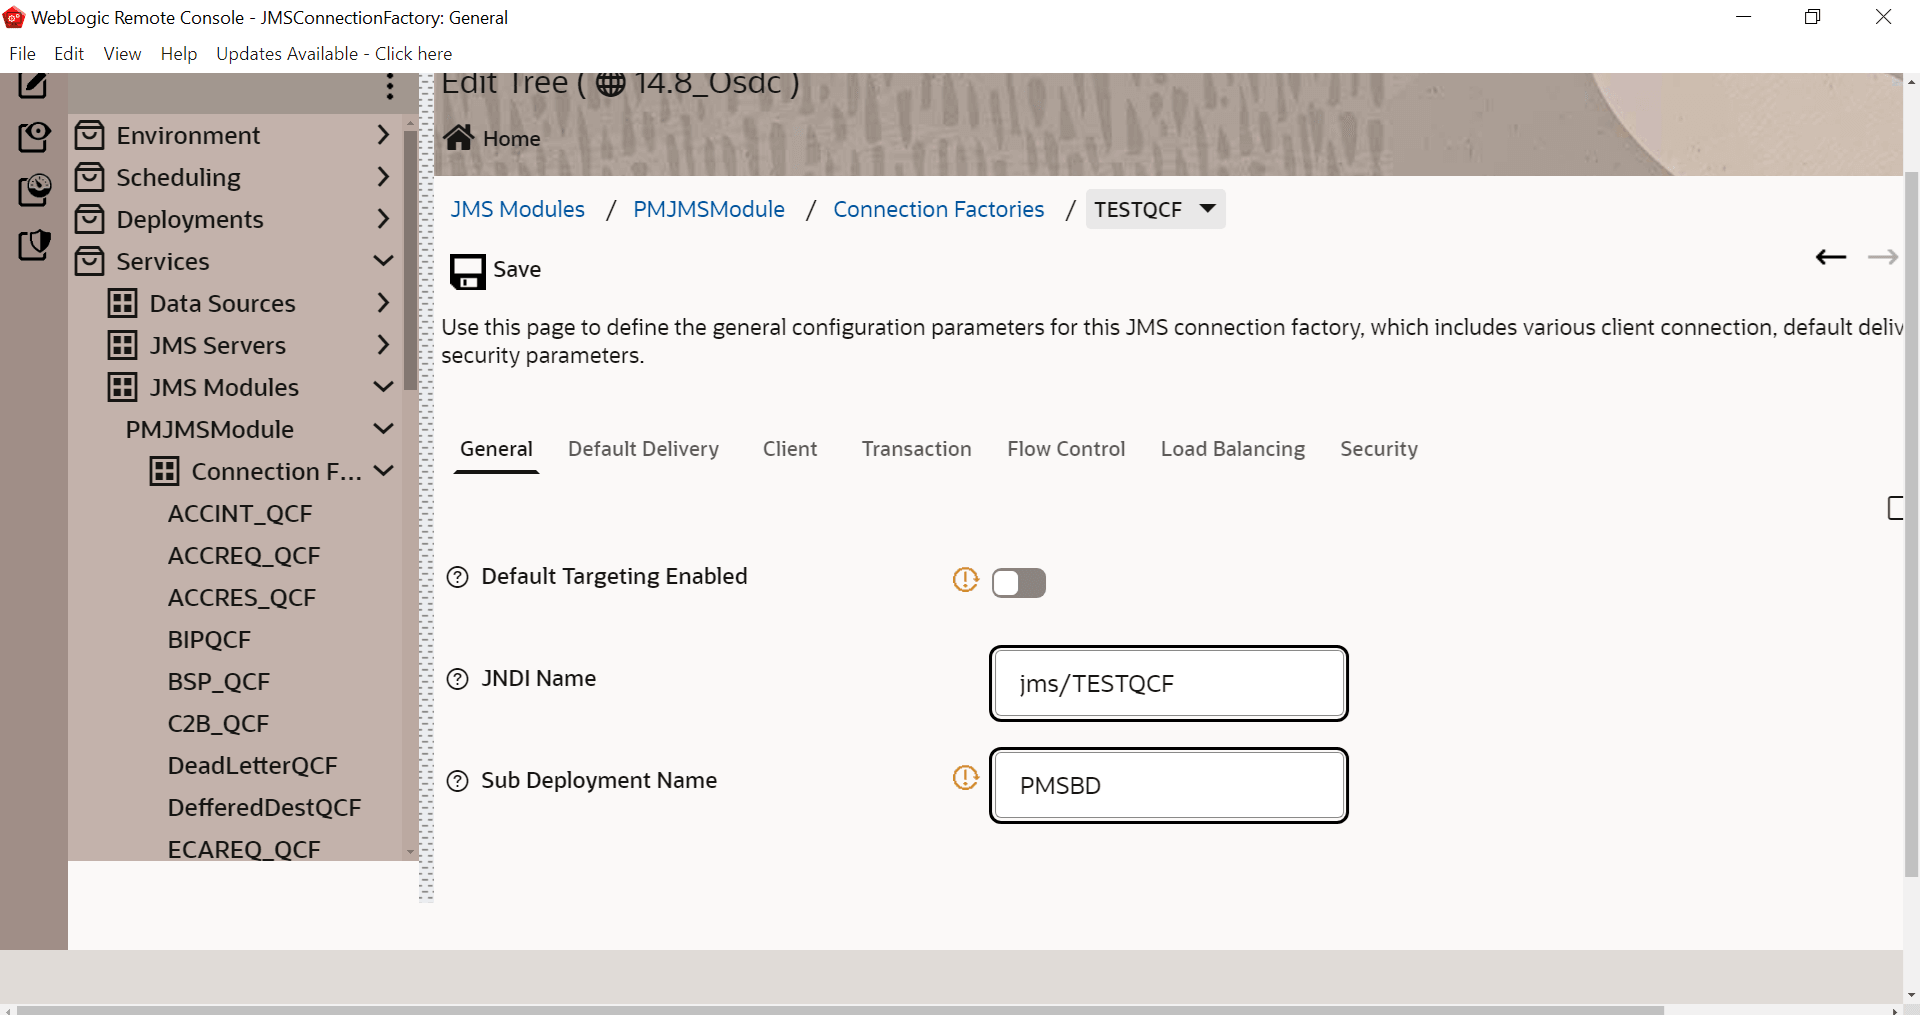Open the Edit menu
Image resolution: width=1920 pixels, height=1015 pixels.
69,54
